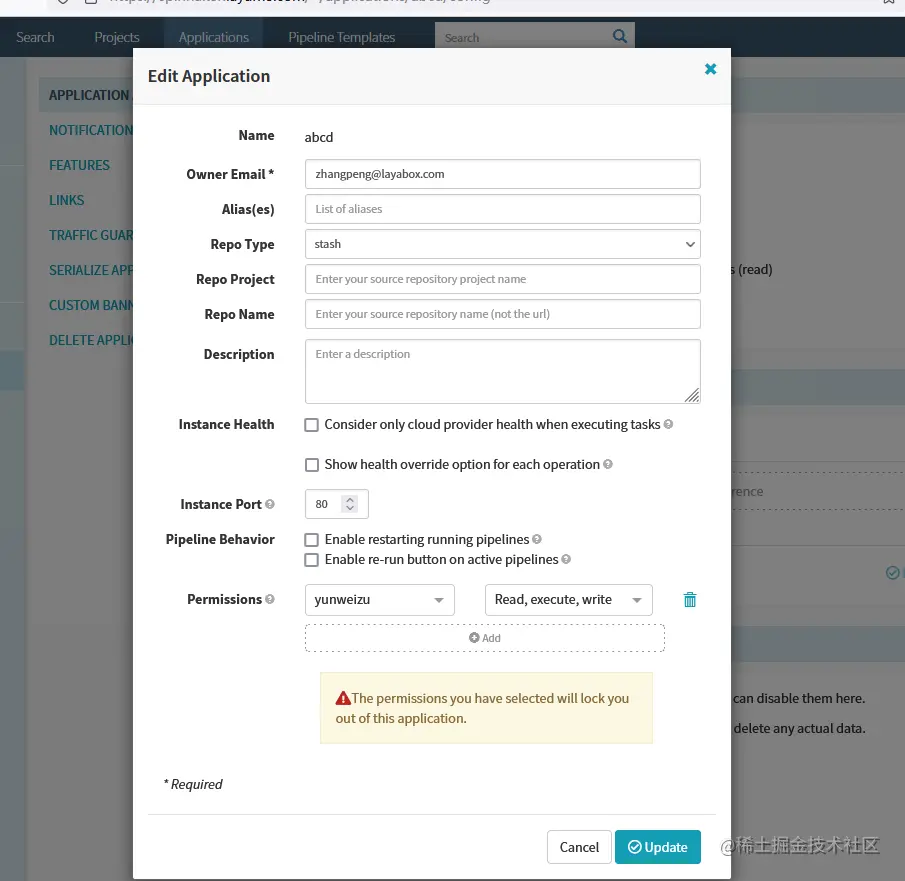Select TRAFFIC GUARDS in the config sidebar
Screen dimensions: 905x881
click(91, 235)
